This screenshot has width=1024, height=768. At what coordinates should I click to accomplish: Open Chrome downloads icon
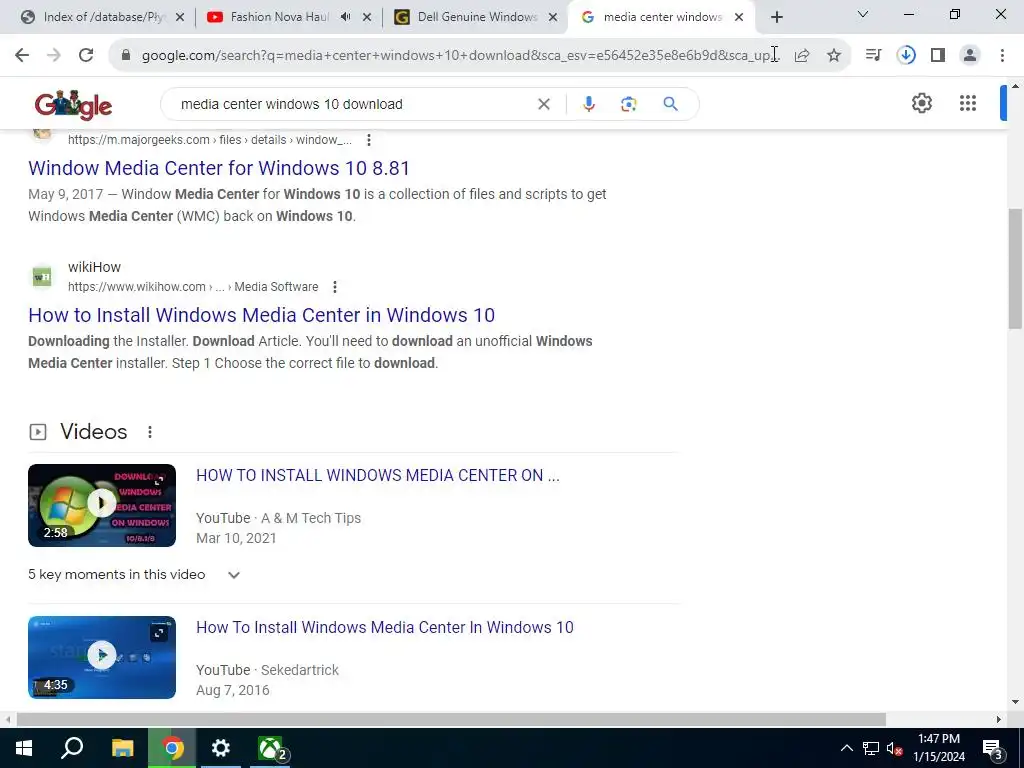(906, 56)
